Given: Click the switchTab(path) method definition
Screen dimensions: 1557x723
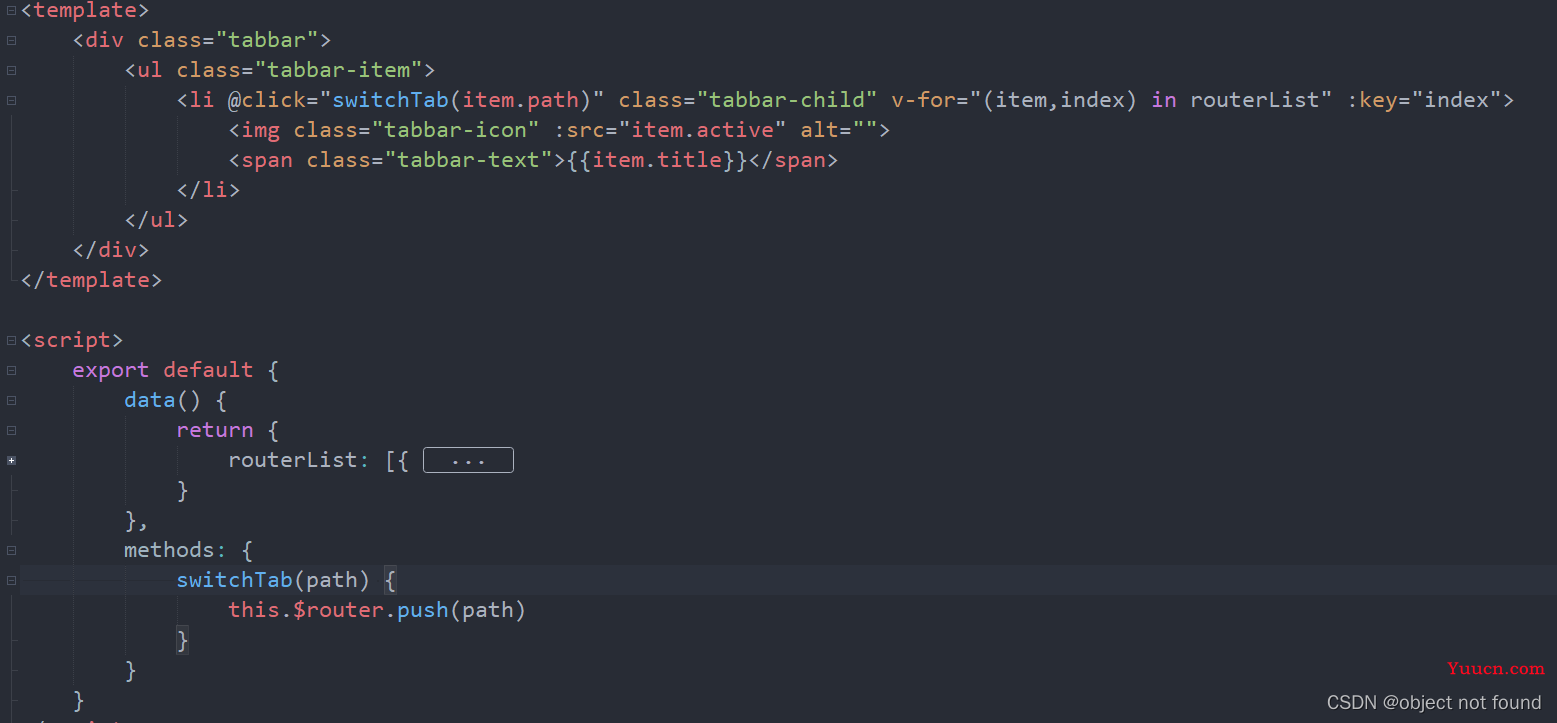Looking at the screenshot, I should click(x=274, y=580).
